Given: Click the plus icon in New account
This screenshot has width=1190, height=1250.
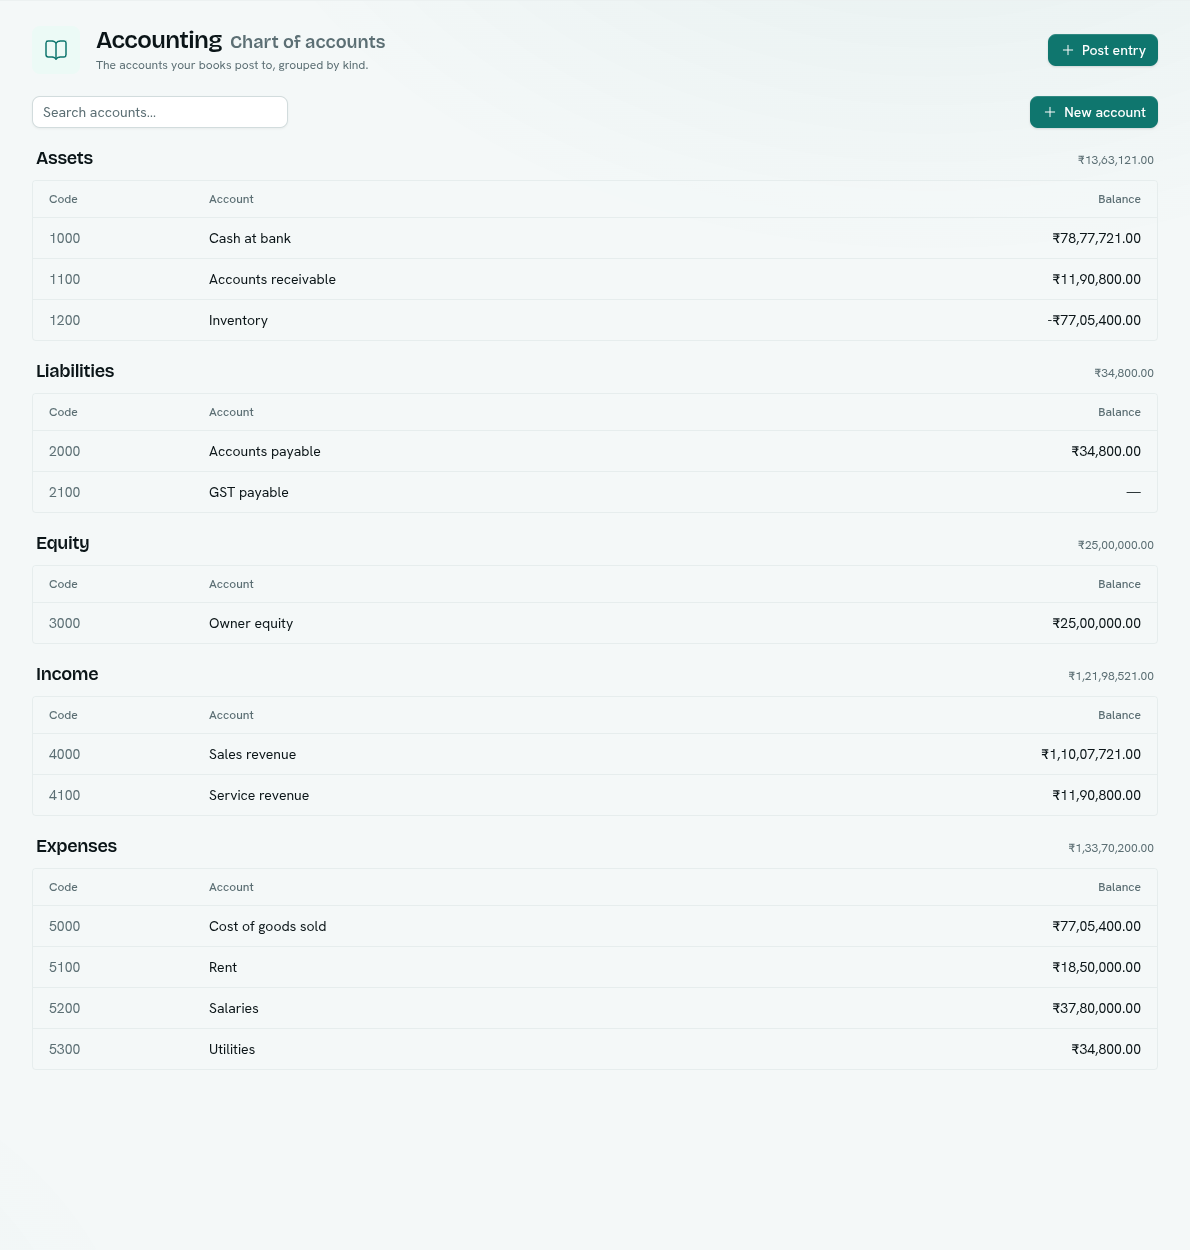Looking at the screenshot, I should coord(1050,112).
